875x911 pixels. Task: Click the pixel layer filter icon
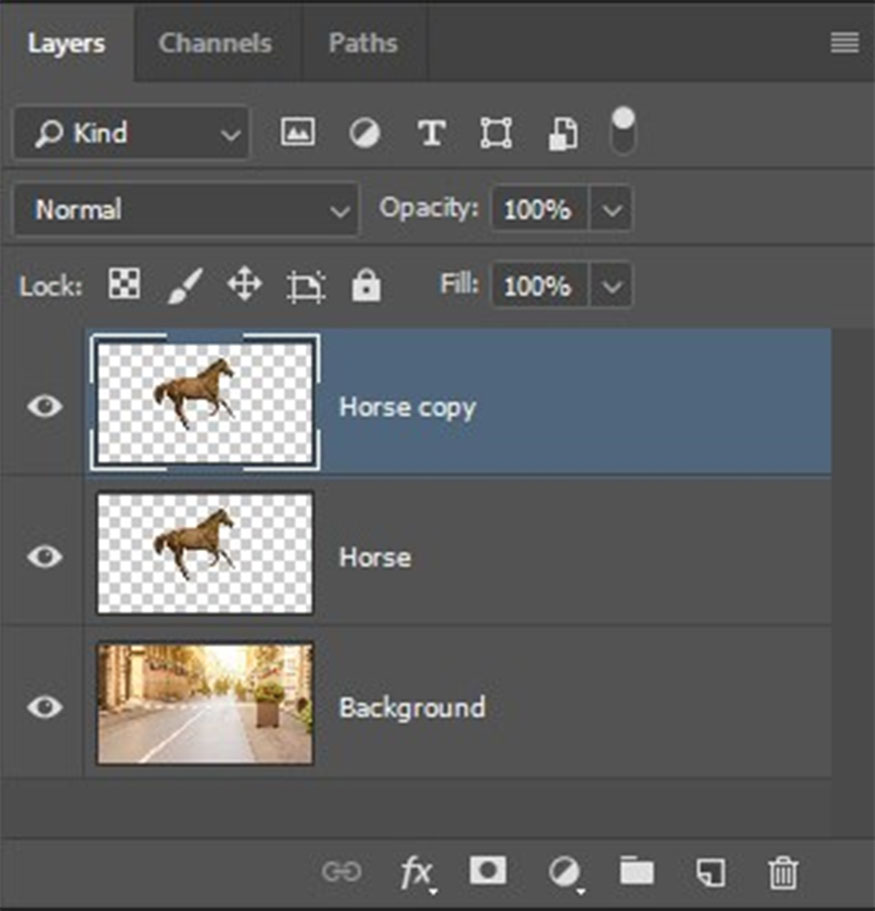[297, 133]
